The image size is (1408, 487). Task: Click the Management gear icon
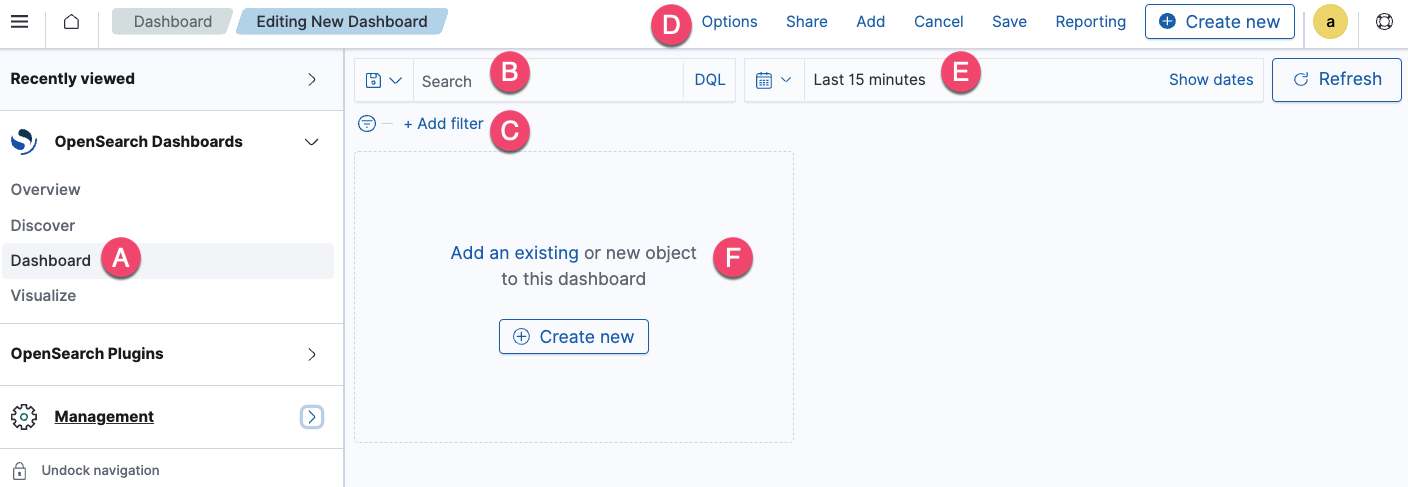pos(24,417)
